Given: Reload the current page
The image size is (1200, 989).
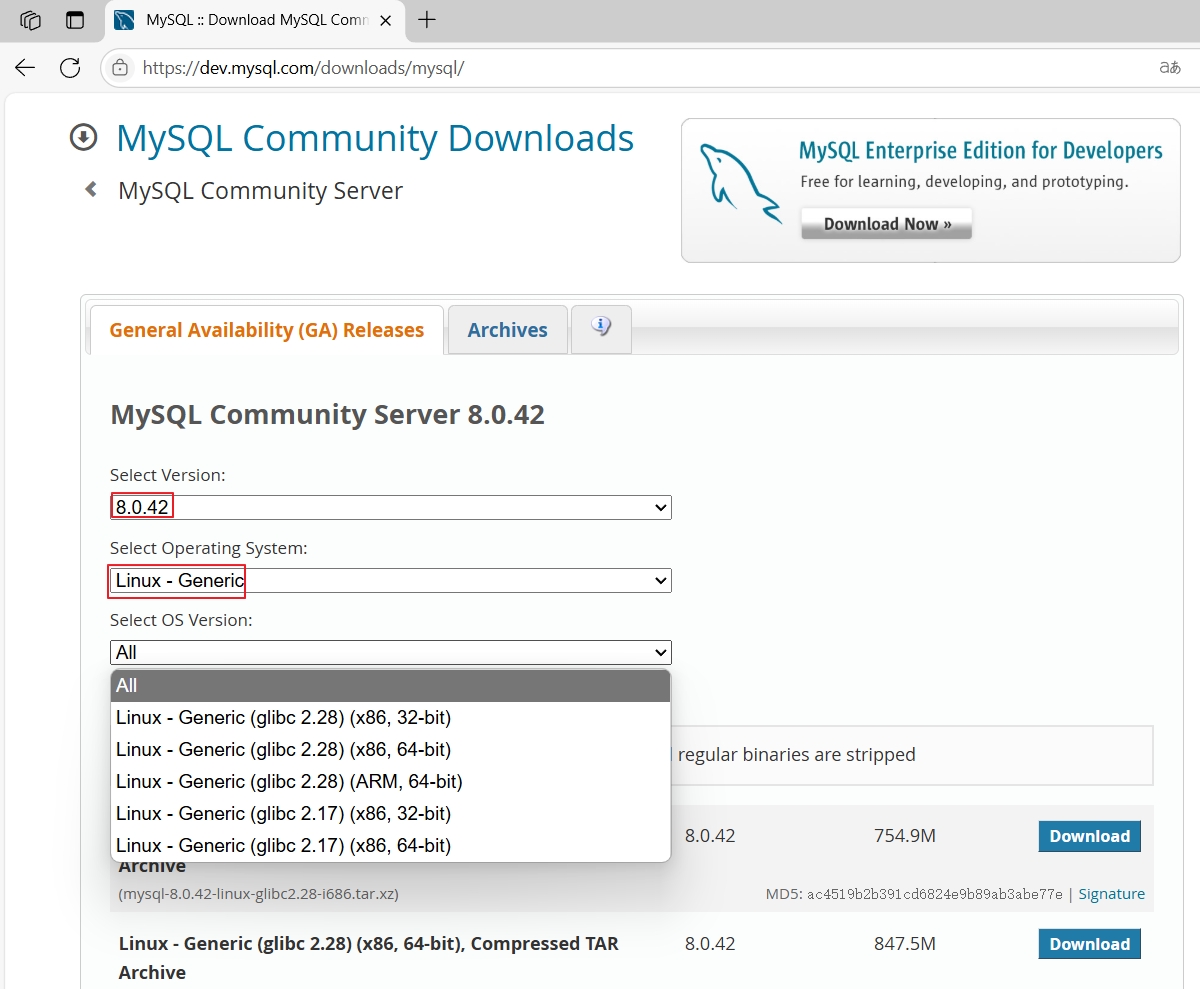Looking at the screenshot, I should click(x=70, y=68).
